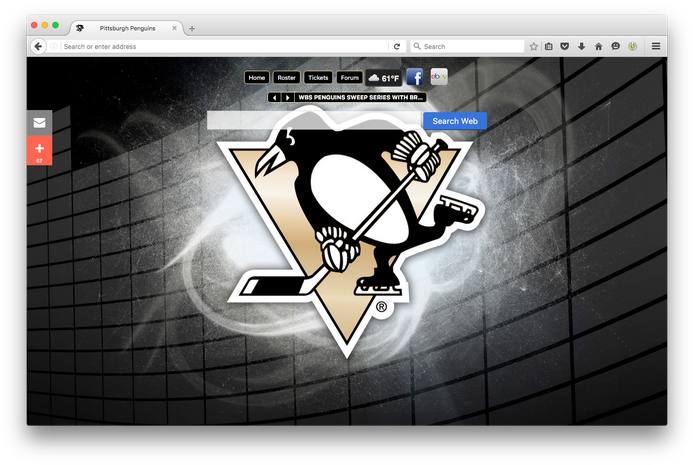Open the chat smiley icon in toolbar
Viewport: 693px width, 465px height.
click(616, 46)
